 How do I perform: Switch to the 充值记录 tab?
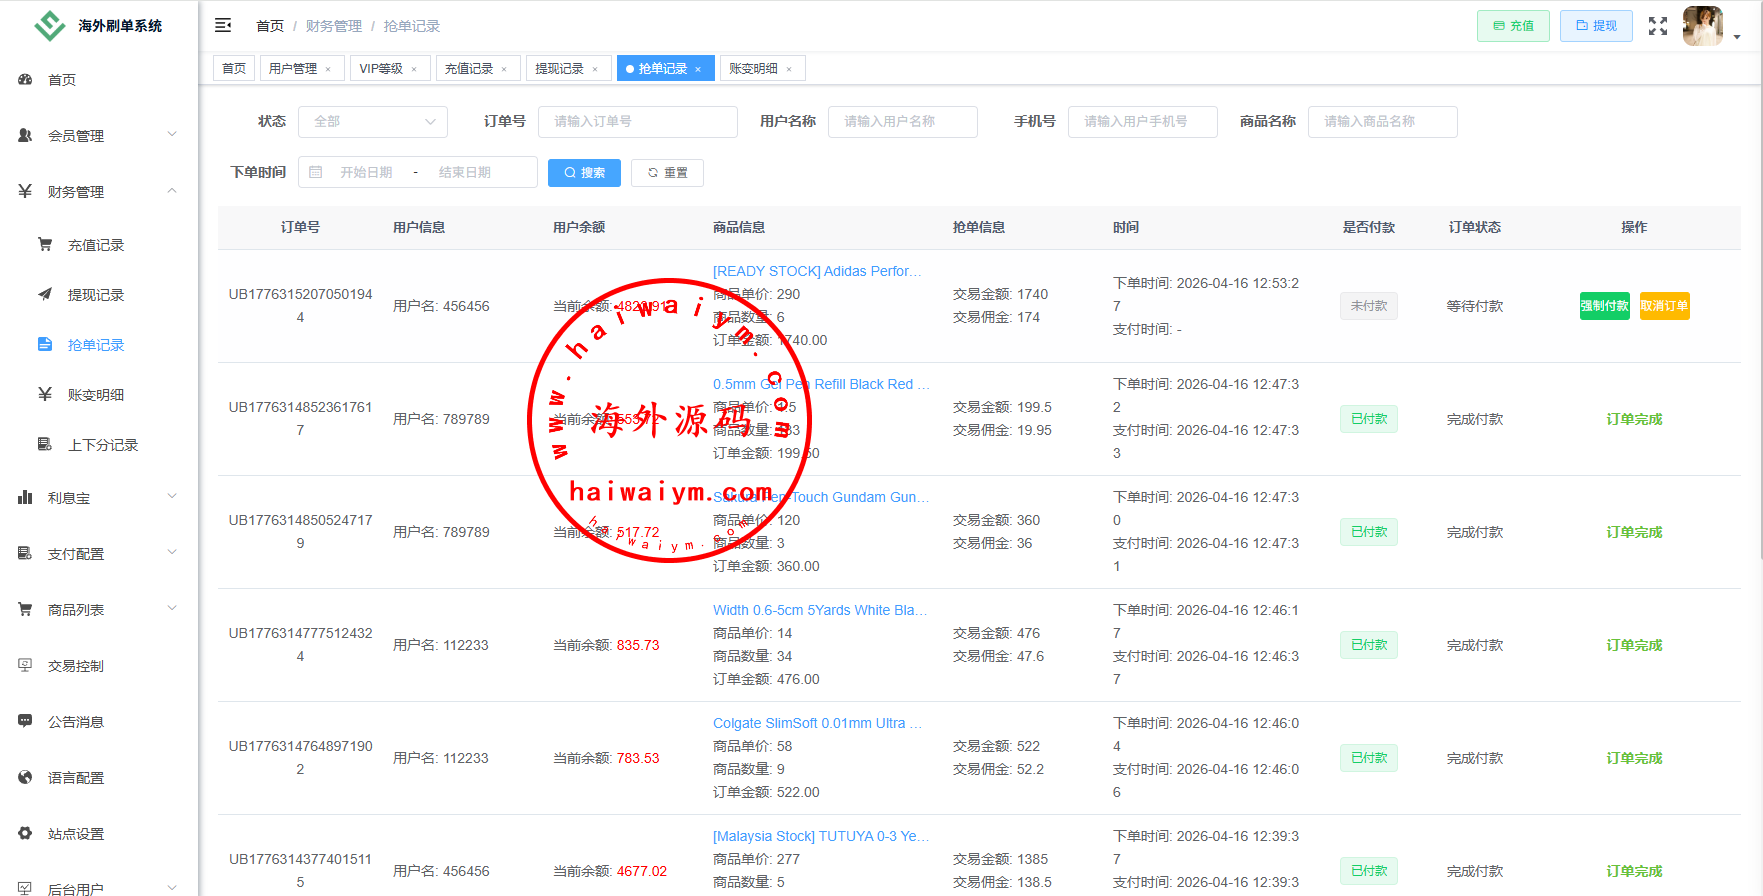tap(468, 69)
